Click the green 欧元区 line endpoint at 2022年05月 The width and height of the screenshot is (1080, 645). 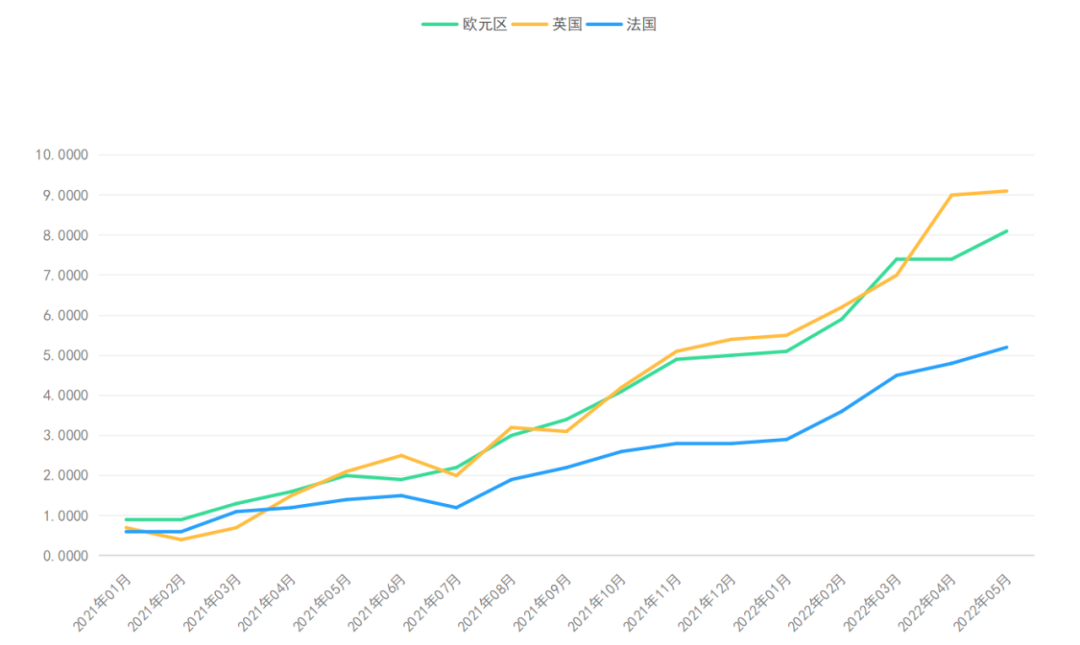point(1006,231)
